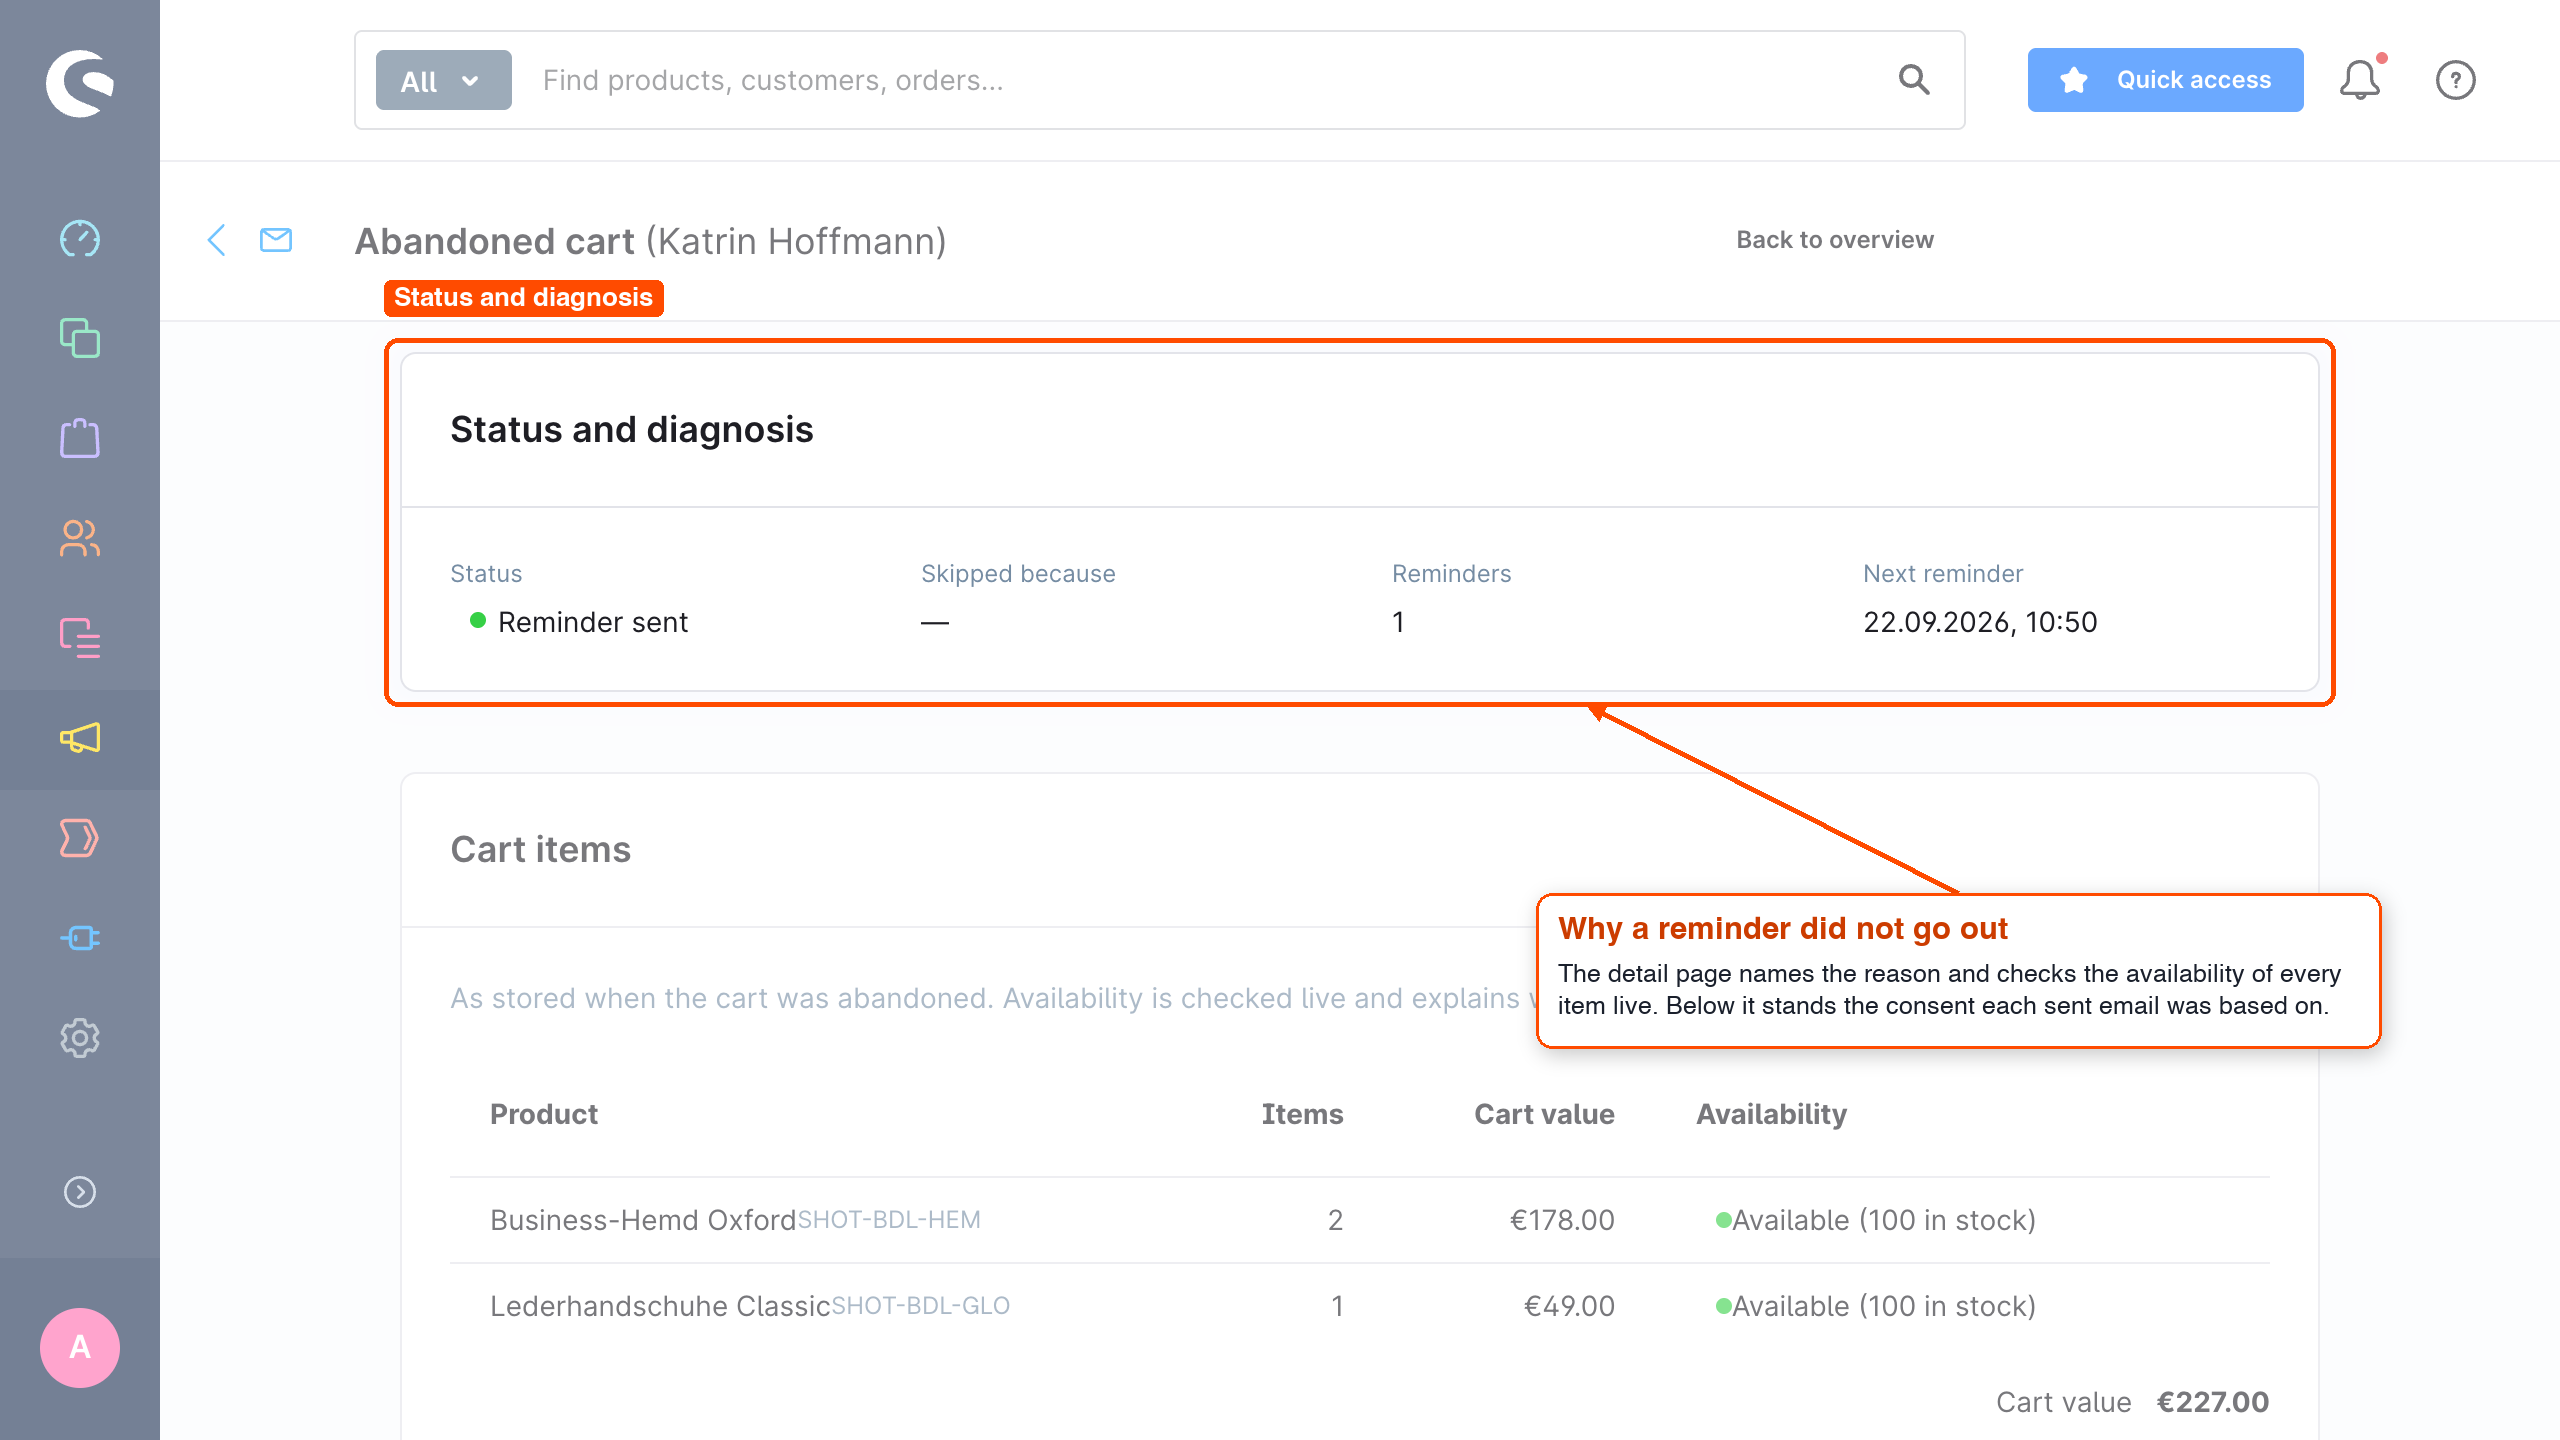Expand the All search filter dropdown
Viewport: 2560px width, 1440px height.
click(444, 80)
